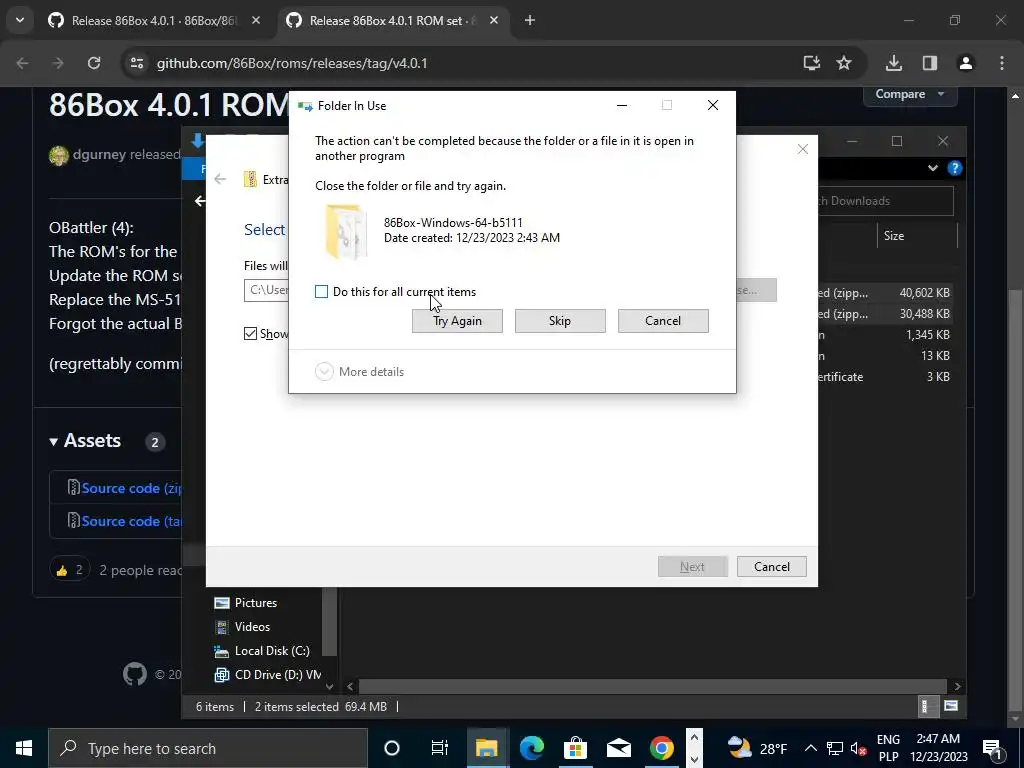Open Cortana circle on taskbar
Screen dimensions: 1024x768
click(x=392, y=748)
